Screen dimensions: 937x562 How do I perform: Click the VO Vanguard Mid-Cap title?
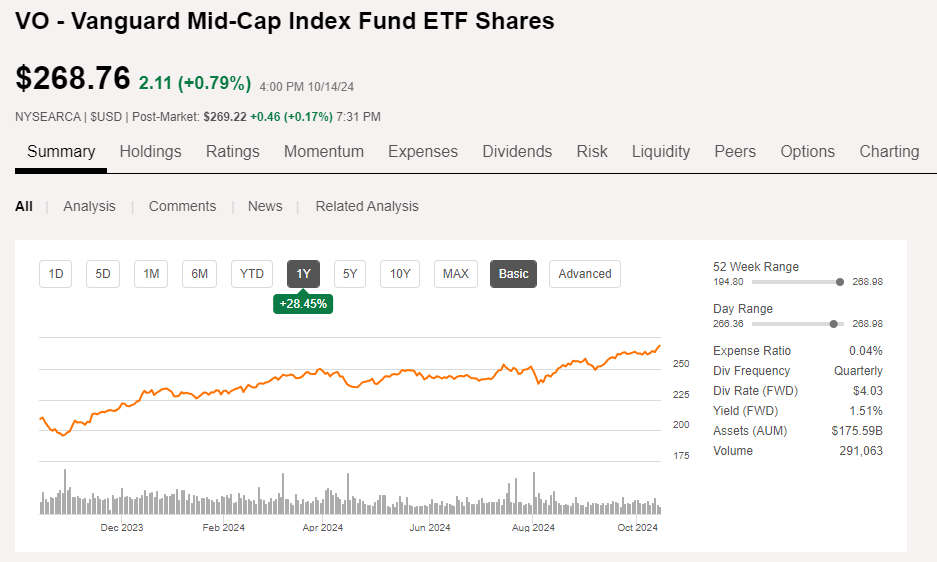(x=284, y=21)
